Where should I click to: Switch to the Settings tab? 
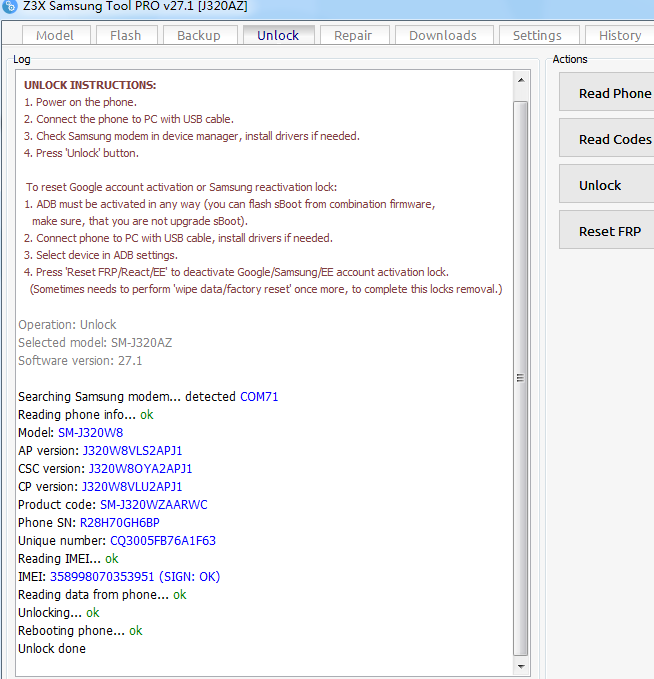pos(538,35)
